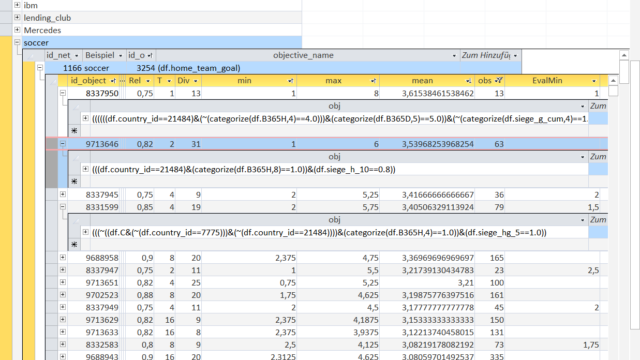Open obj column dropdown under record 9713646
The image size is (640, 360).
[x=582, y=157]
